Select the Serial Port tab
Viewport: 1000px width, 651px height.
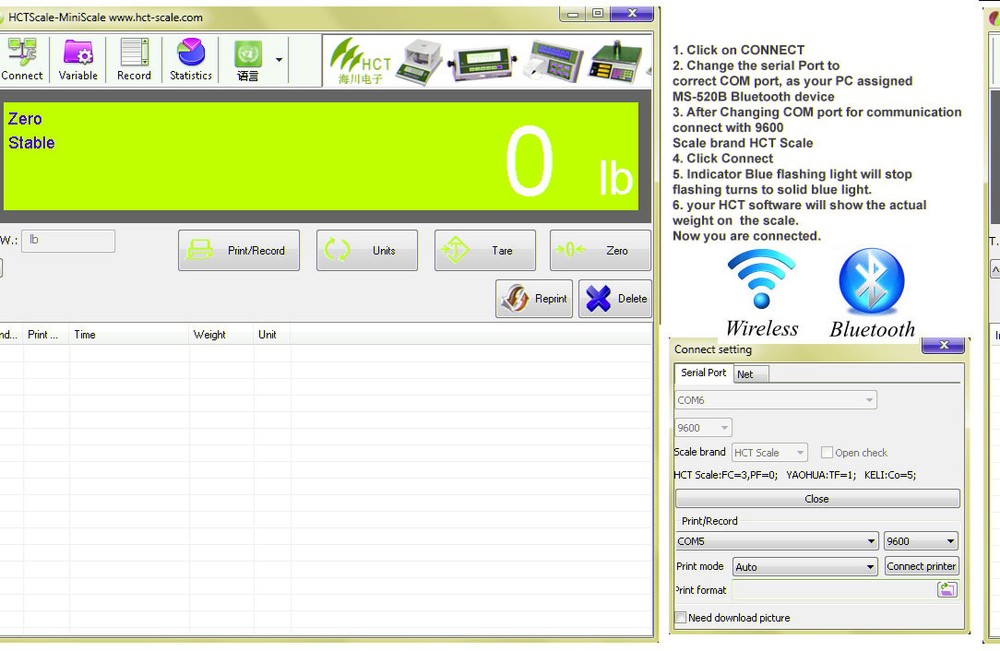click(703, 373)
